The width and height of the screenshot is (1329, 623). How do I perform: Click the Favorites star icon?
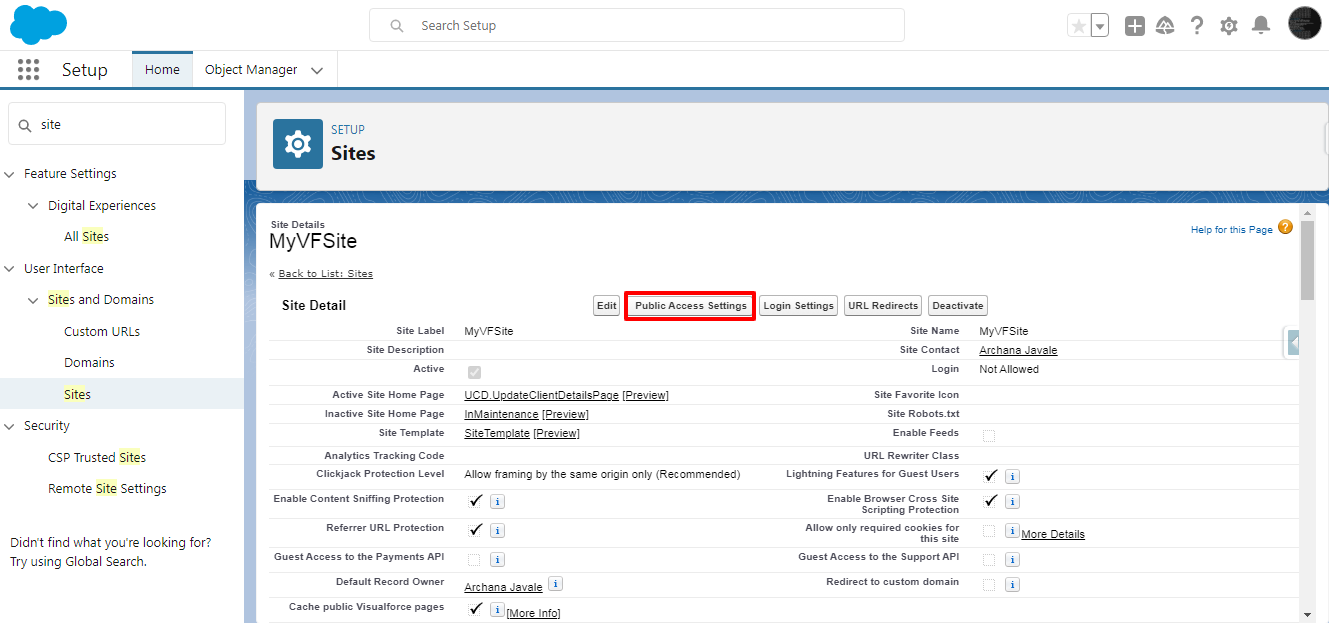click(1078, 26)
